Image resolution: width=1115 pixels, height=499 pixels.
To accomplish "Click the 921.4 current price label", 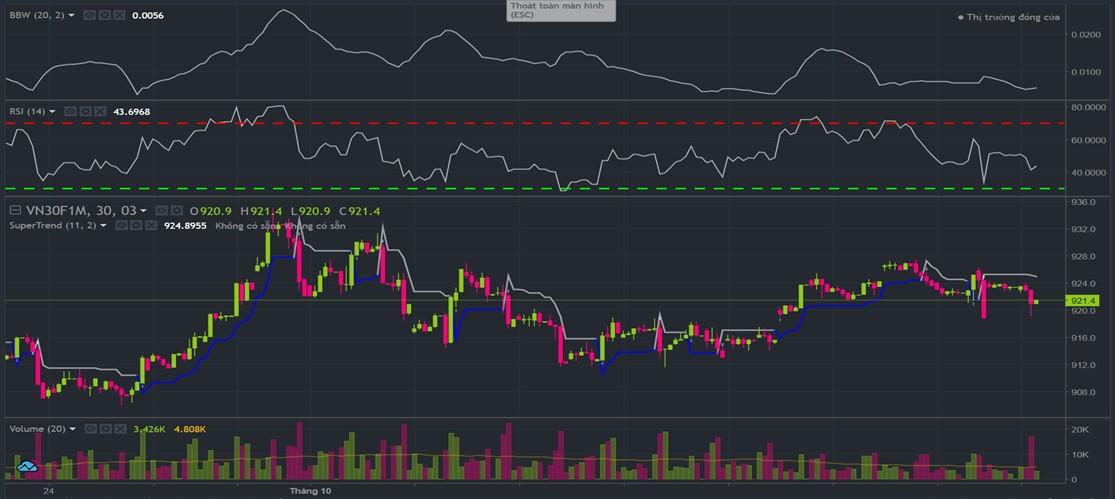I will point(1084,301).
